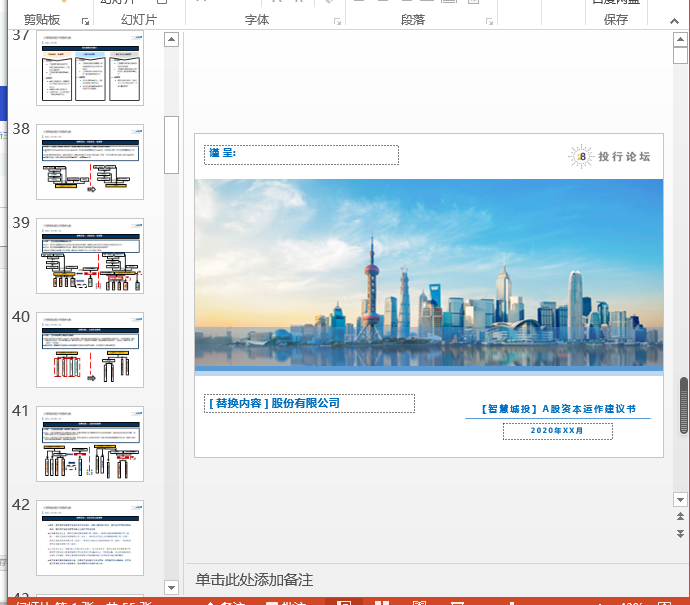Viewport: 690px width, 605px height.
Task: Jump to slide 41 thumbnail
Action: pyautogui.click(x=90, y=444)
